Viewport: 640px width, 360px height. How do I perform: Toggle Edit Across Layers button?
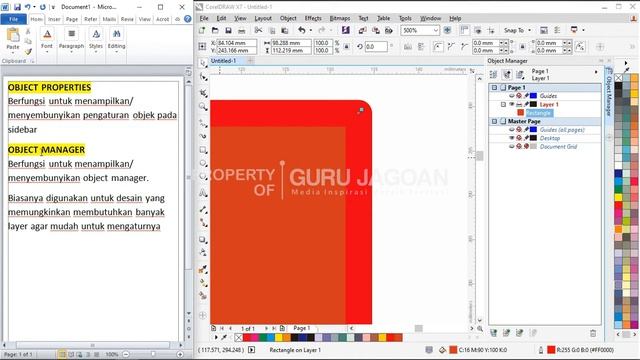(507, 74)
